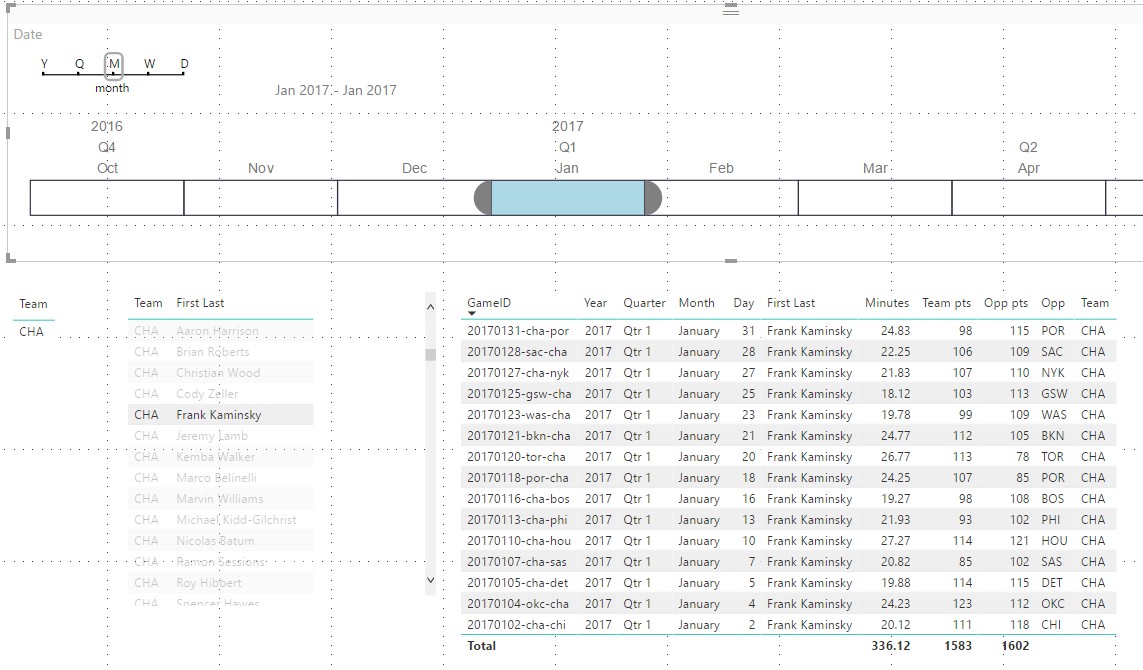The width and height of the screenshot is (1143, 670).
Task: Click the player list scroll up arrow
Action: (430, 308)
